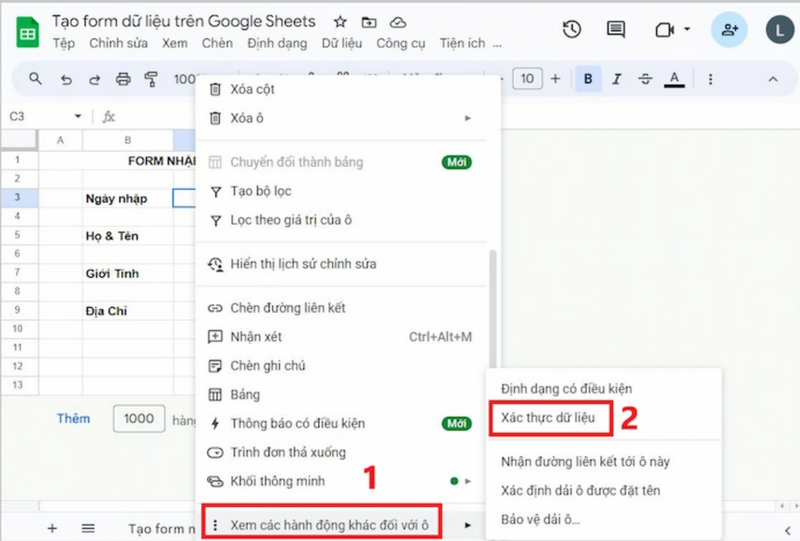Select the paint format tool

click(151, 79)
